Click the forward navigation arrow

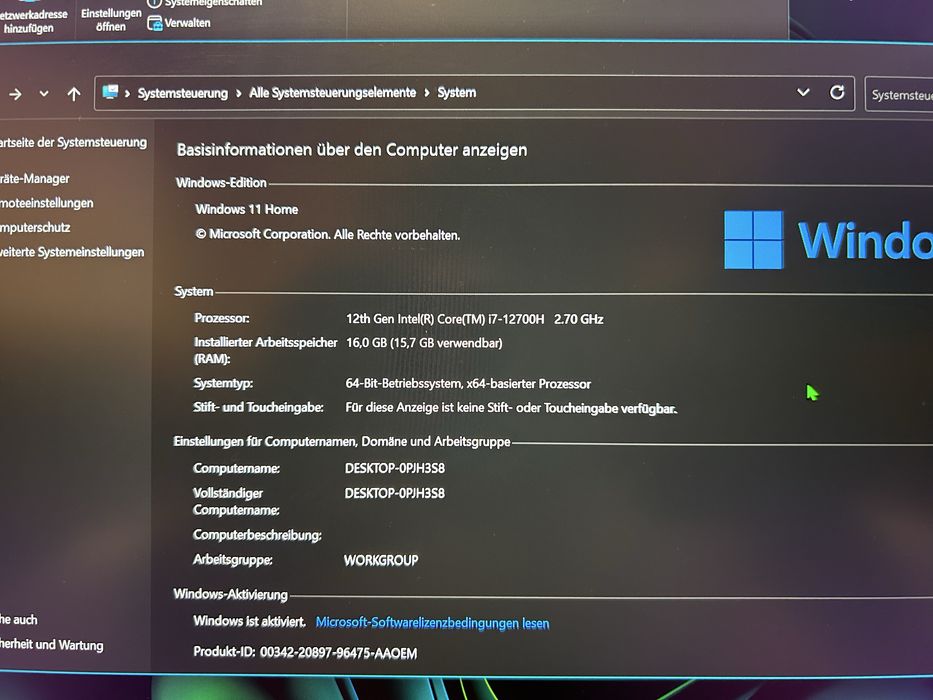tap(15, 94)
